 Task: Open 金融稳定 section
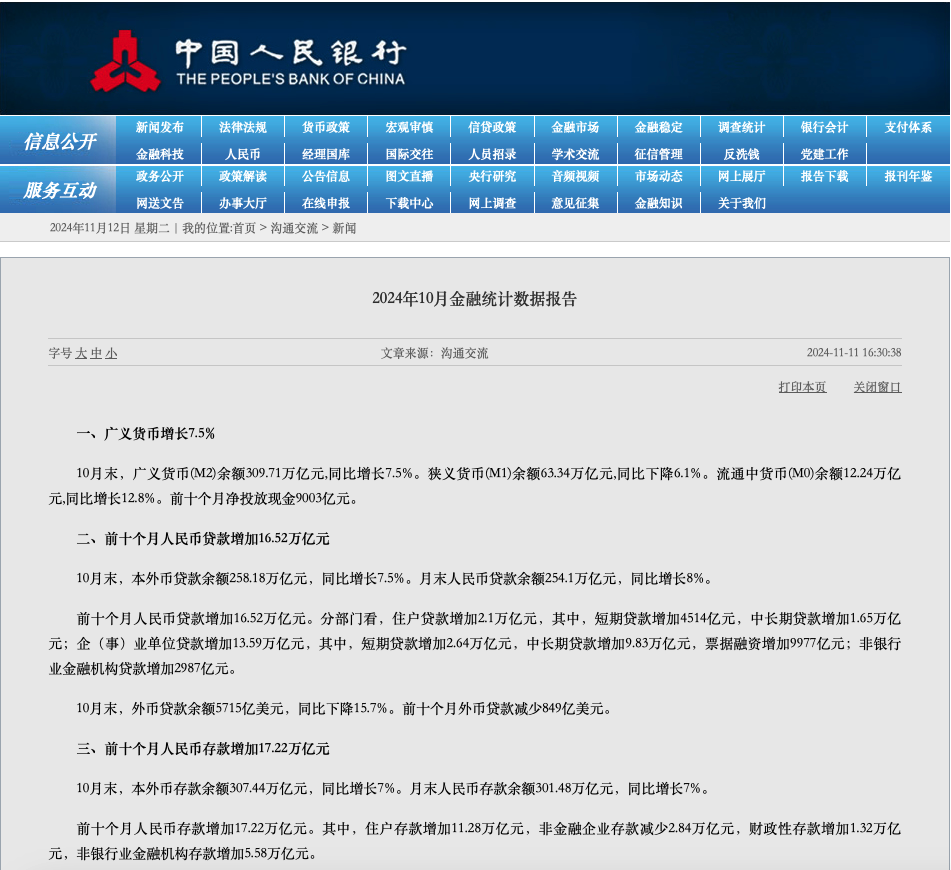(x=659, y=127)
